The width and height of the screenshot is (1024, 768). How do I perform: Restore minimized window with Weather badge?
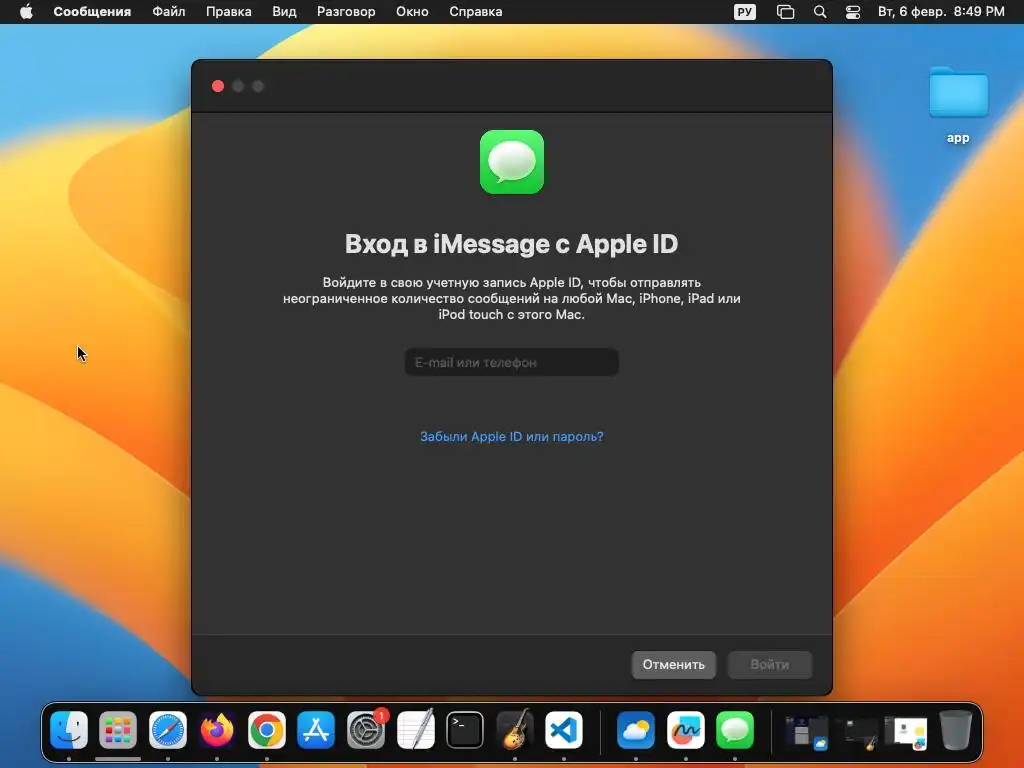[x=806, y=732]
